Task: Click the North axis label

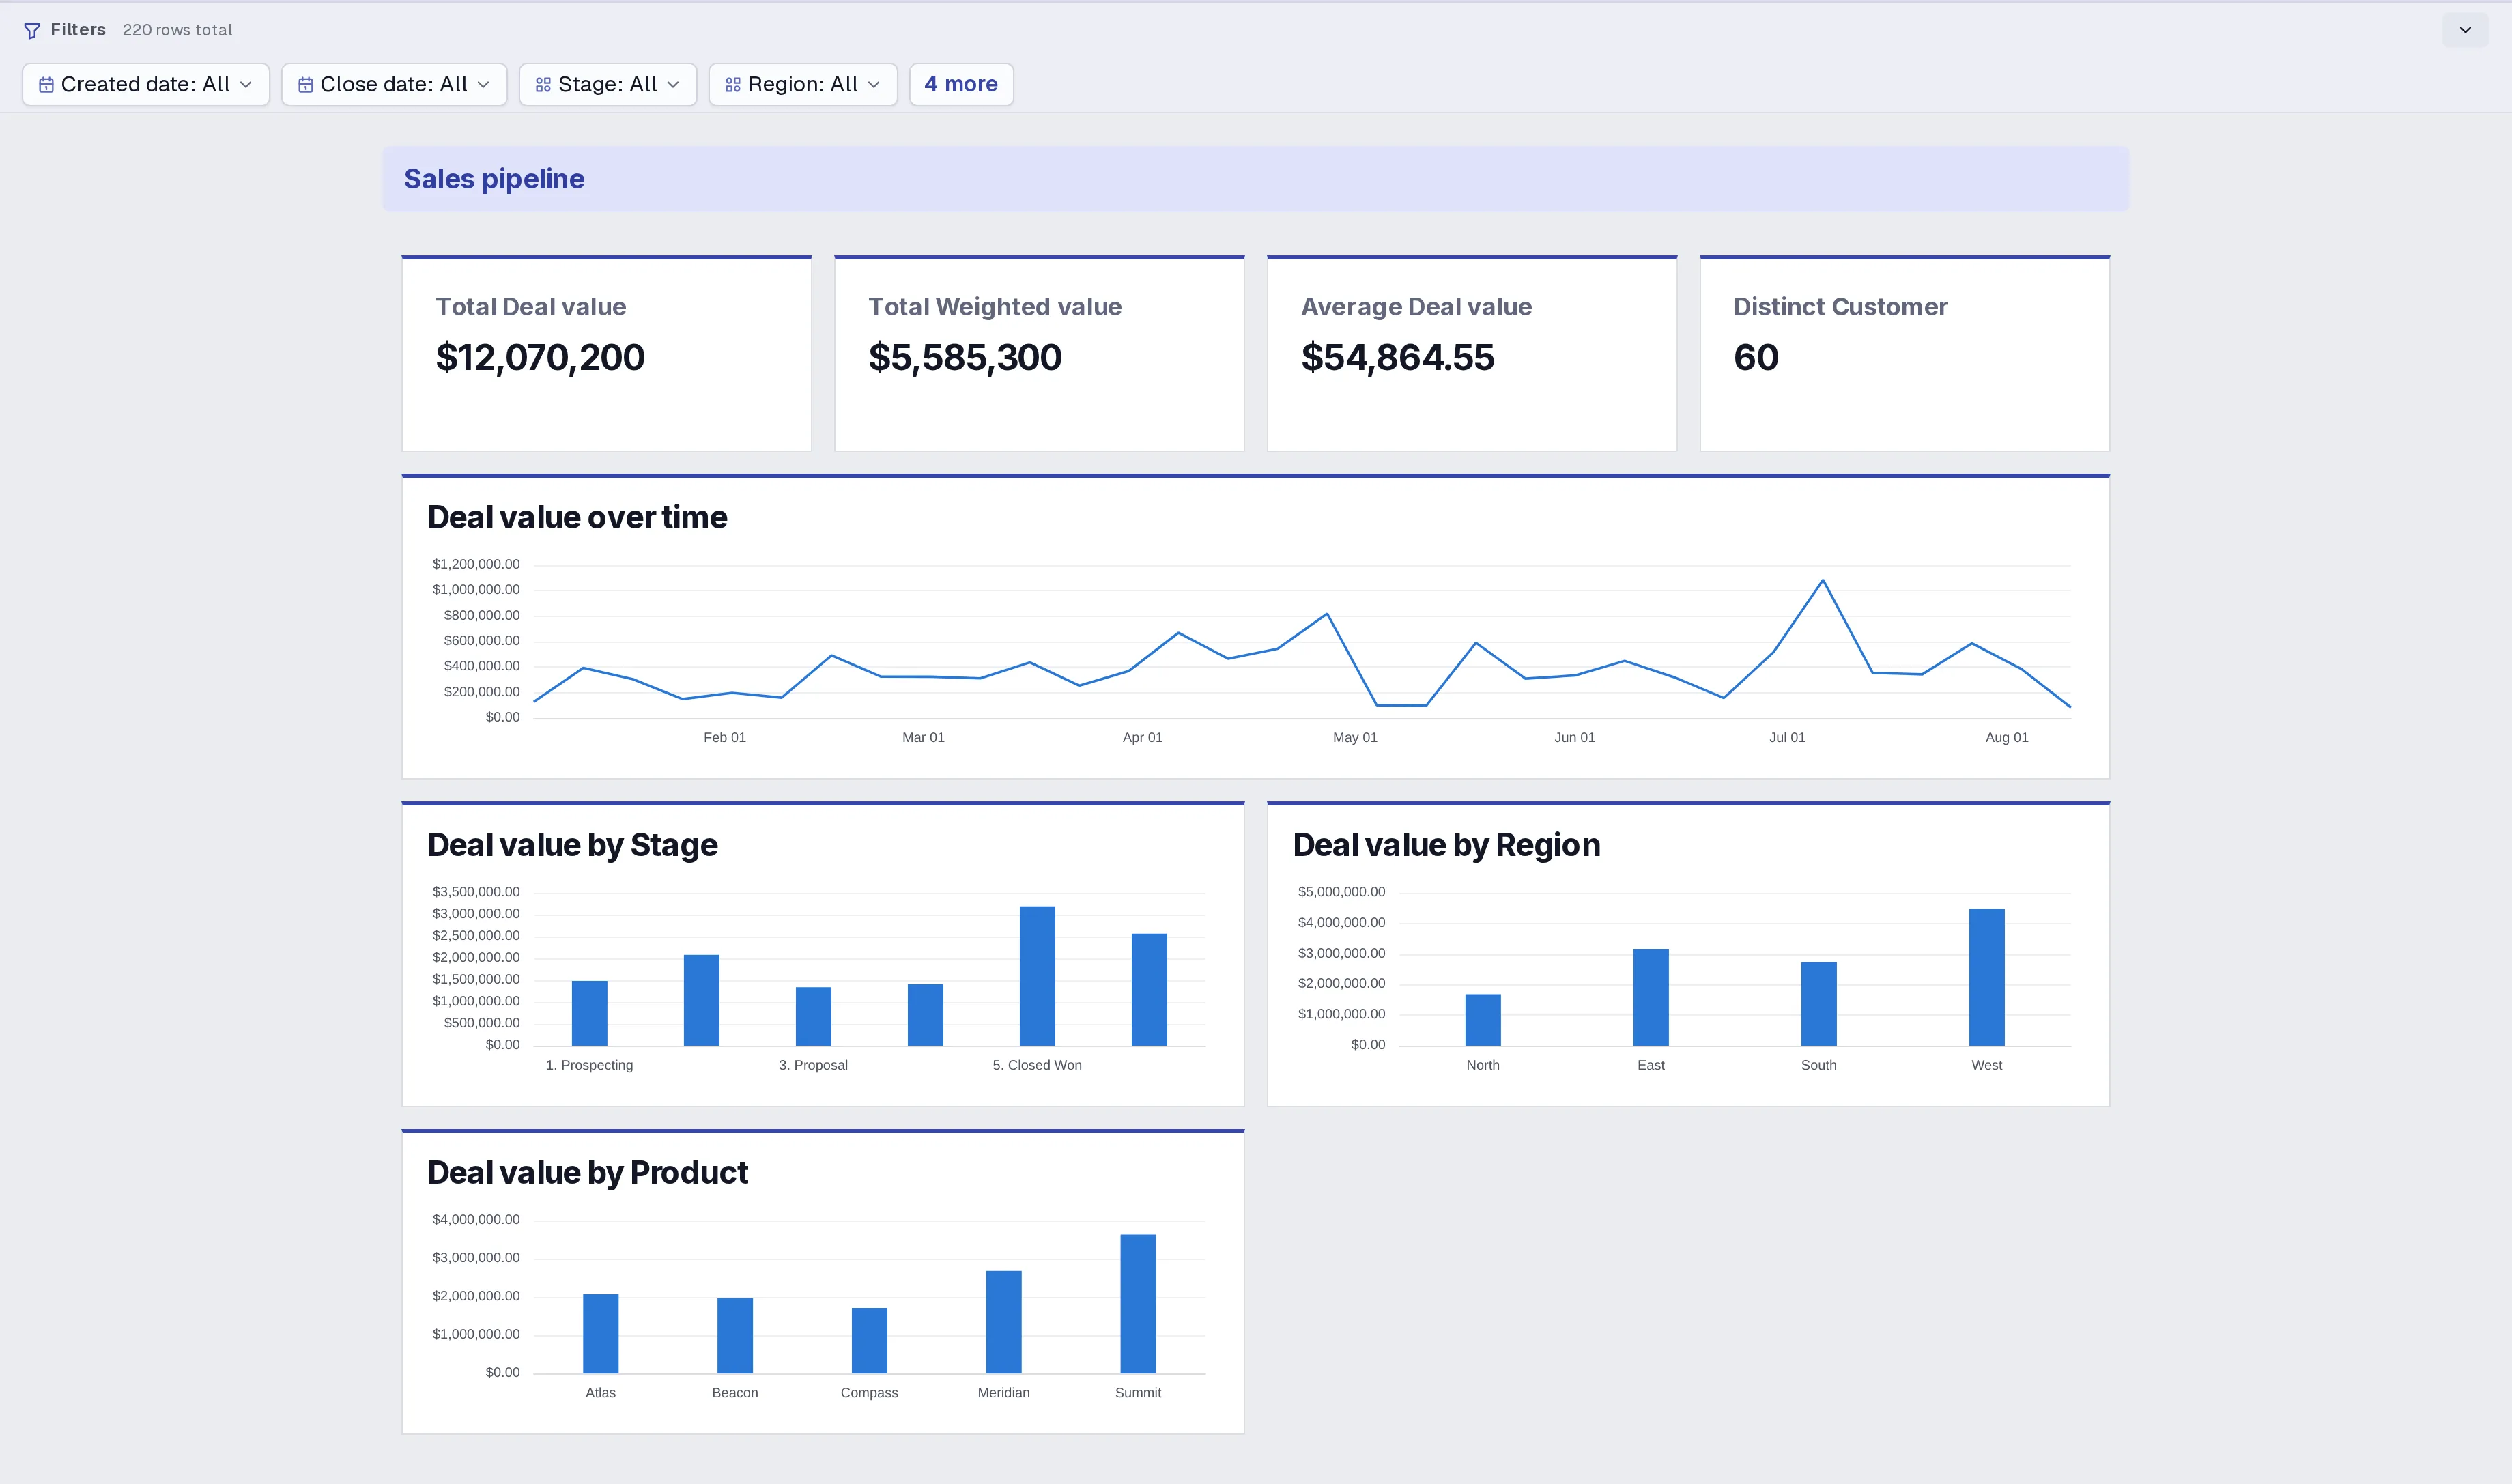Action: point(1483,1065)
